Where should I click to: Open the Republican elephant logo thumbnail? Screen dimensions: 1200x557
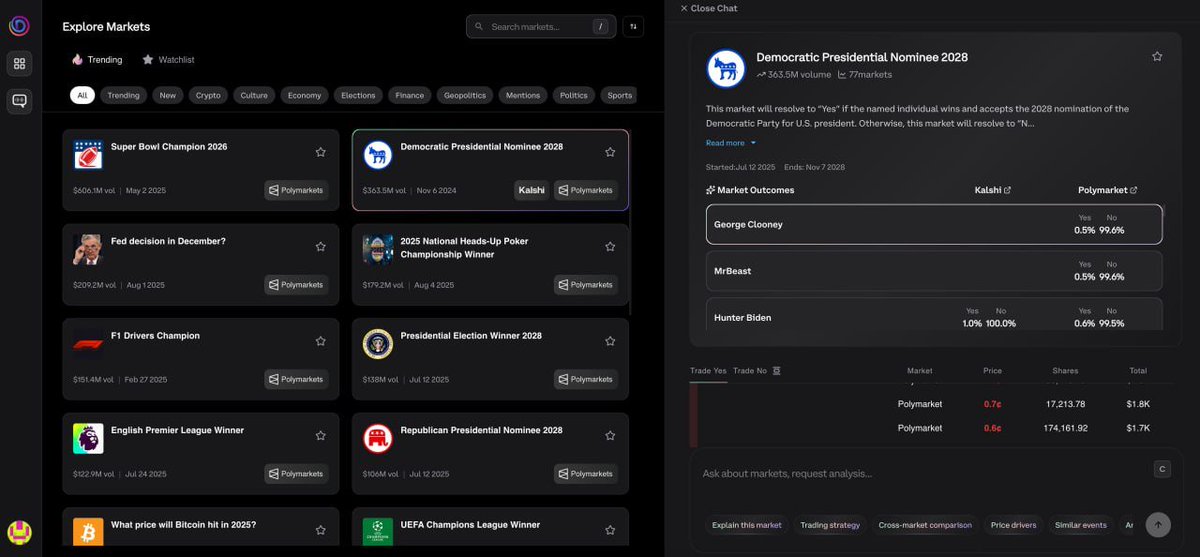(x=378, y=438)
